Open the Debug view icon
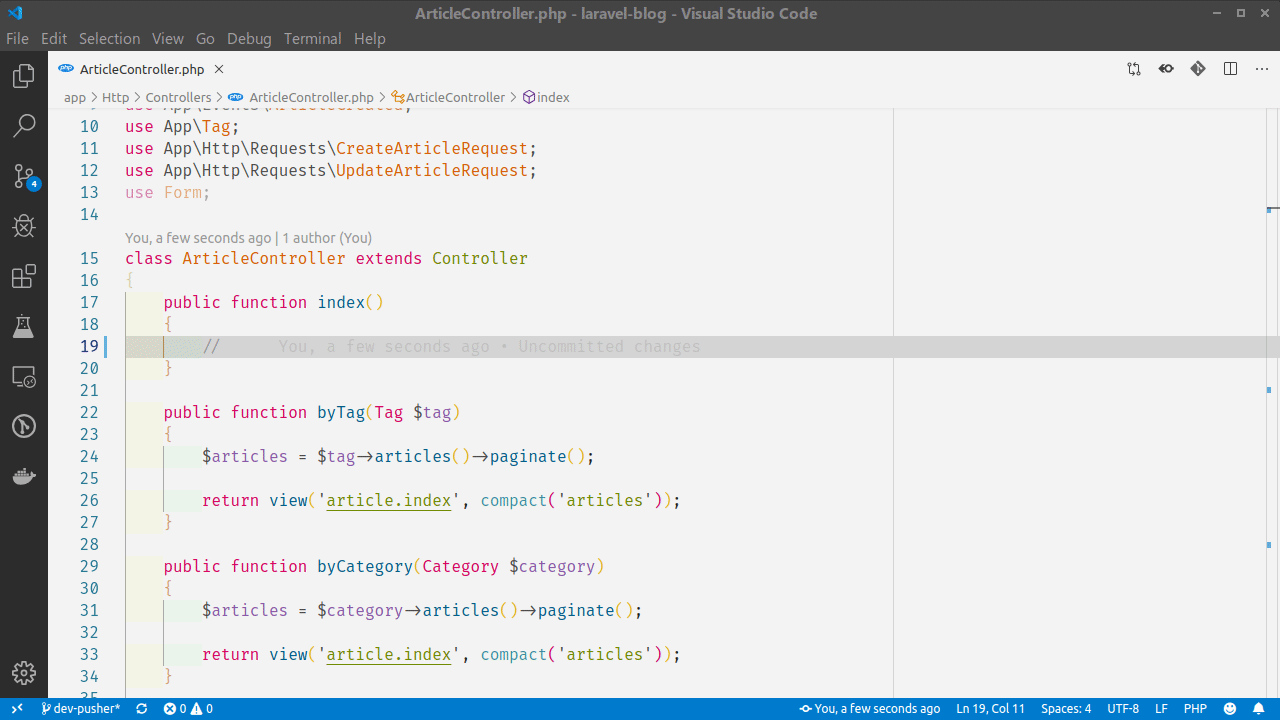The image size is (1280, 720). click(23, 226)
